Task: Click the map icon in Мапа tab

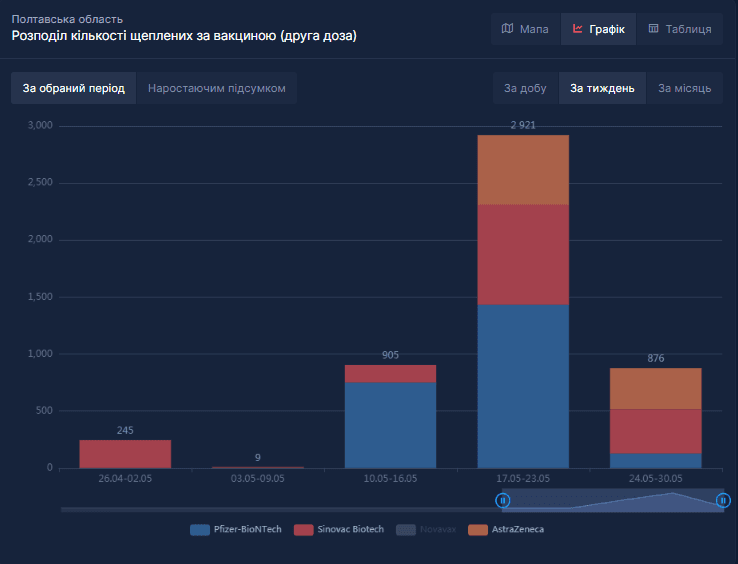Action: click(507, 29)
